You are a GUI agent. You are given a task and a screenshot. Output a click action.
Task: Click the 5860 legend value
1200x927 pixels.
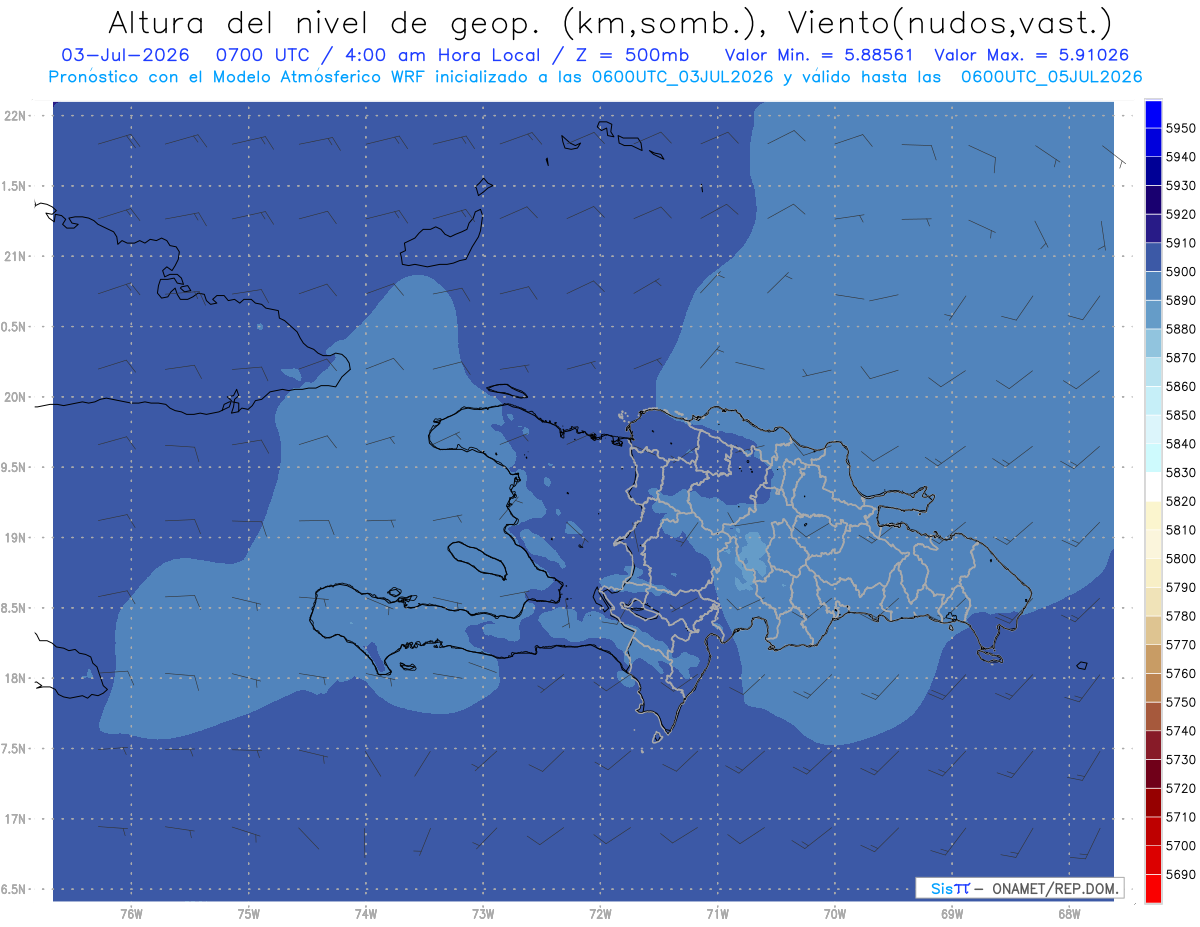[x=1180, y=386]
